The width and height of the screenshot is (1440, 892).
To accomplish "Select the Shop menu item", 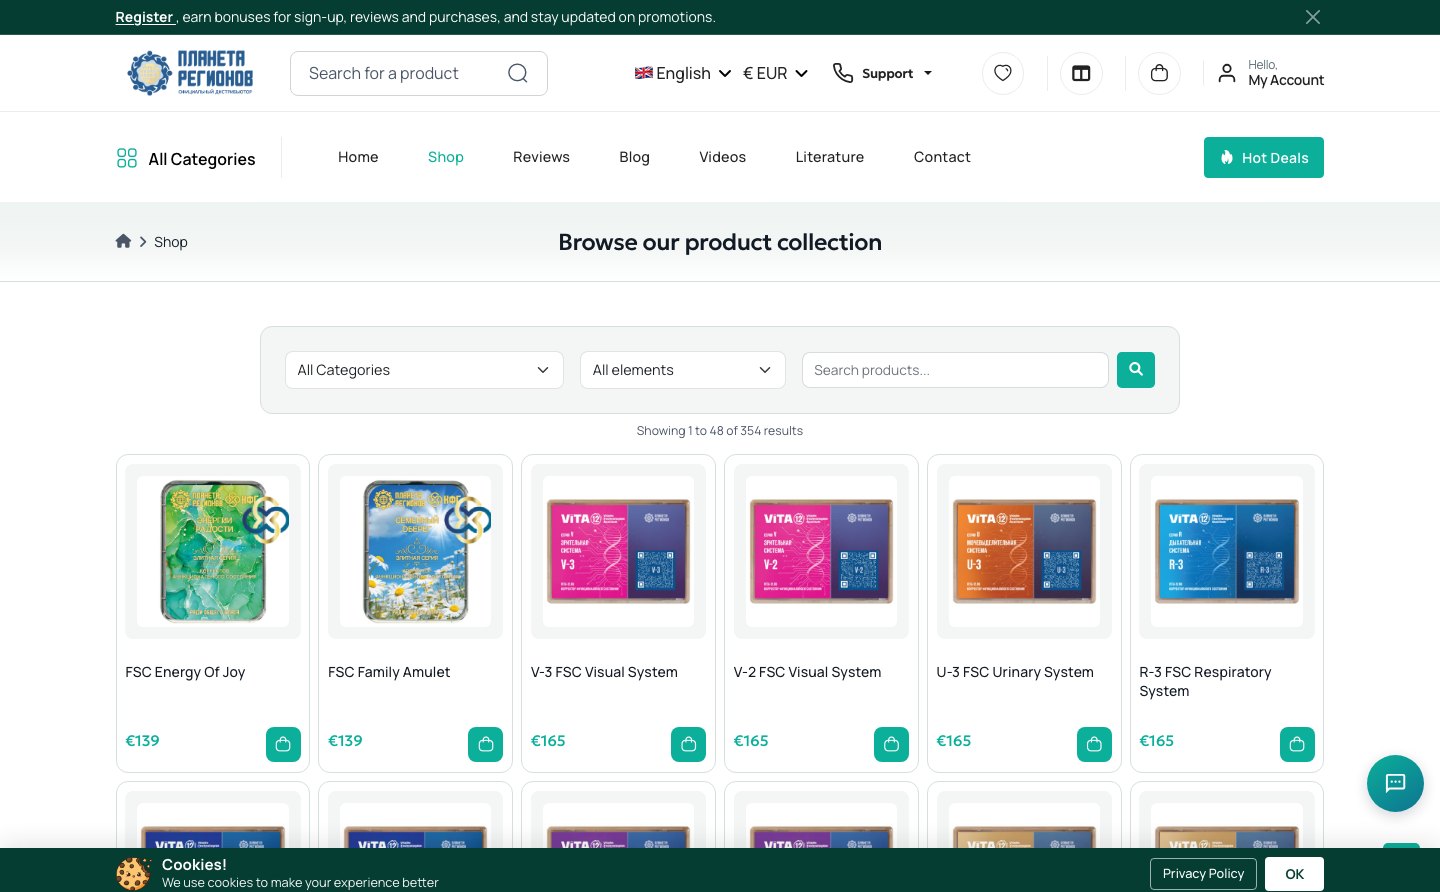I will (x=446, y=157).
